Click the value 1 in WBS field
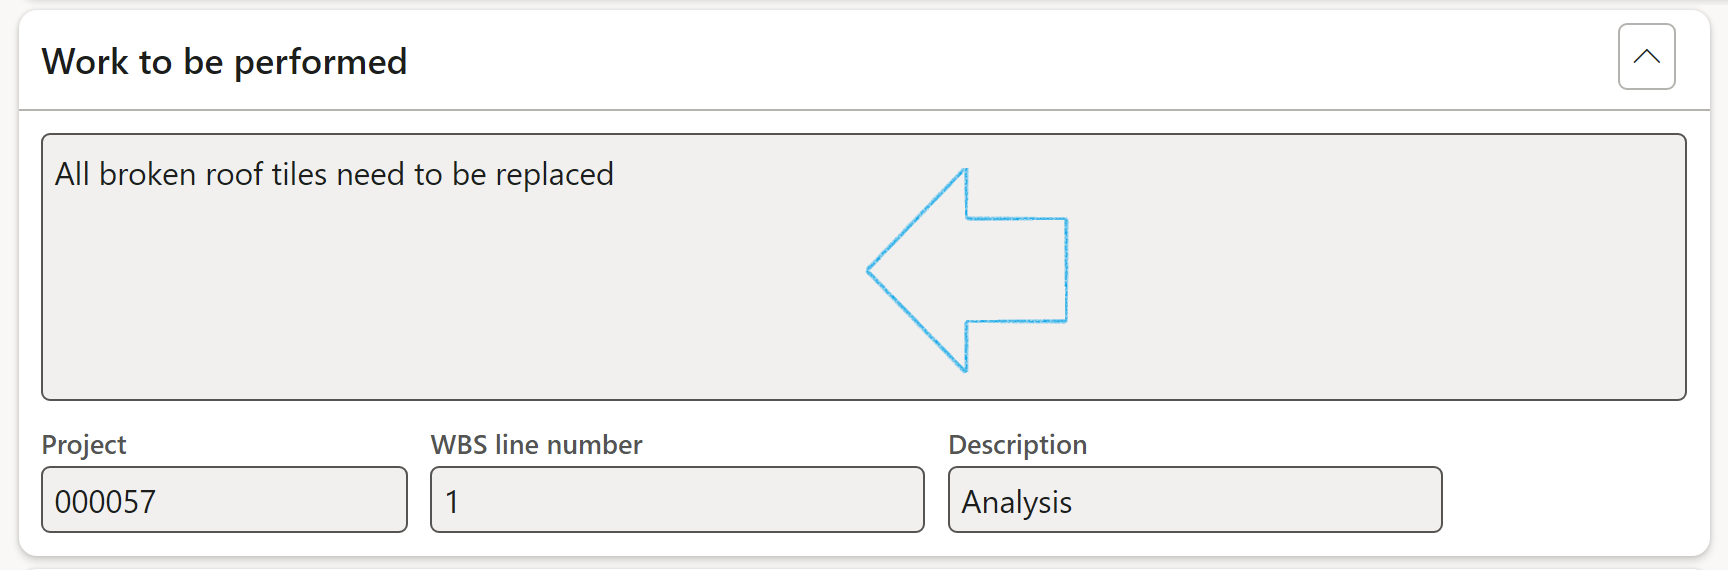 click(x=452, y=501)
